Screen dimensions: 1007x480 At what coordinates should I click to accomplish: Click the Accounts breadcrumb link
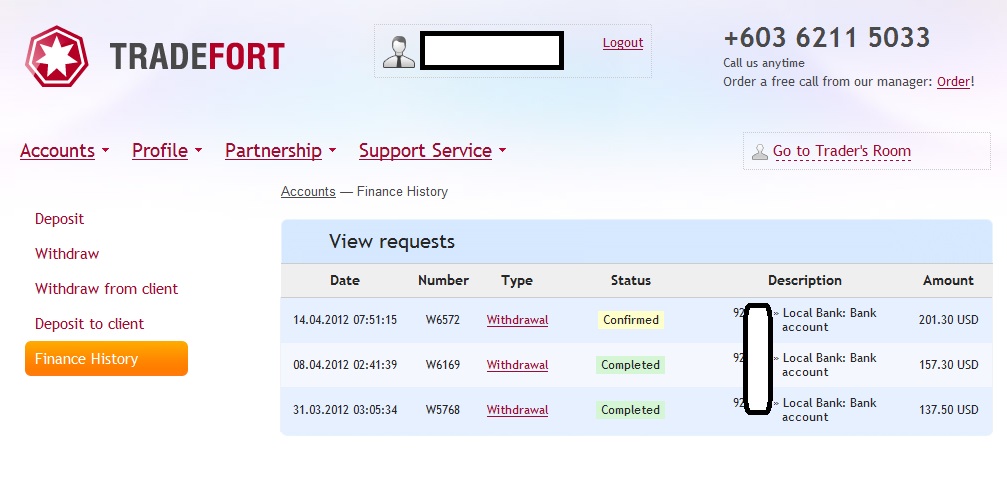tap(308, 192)
